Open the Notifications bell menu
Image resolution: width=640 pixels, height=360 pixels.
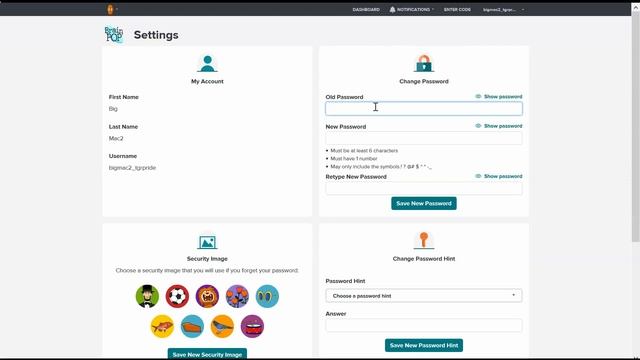pos(411,9)
